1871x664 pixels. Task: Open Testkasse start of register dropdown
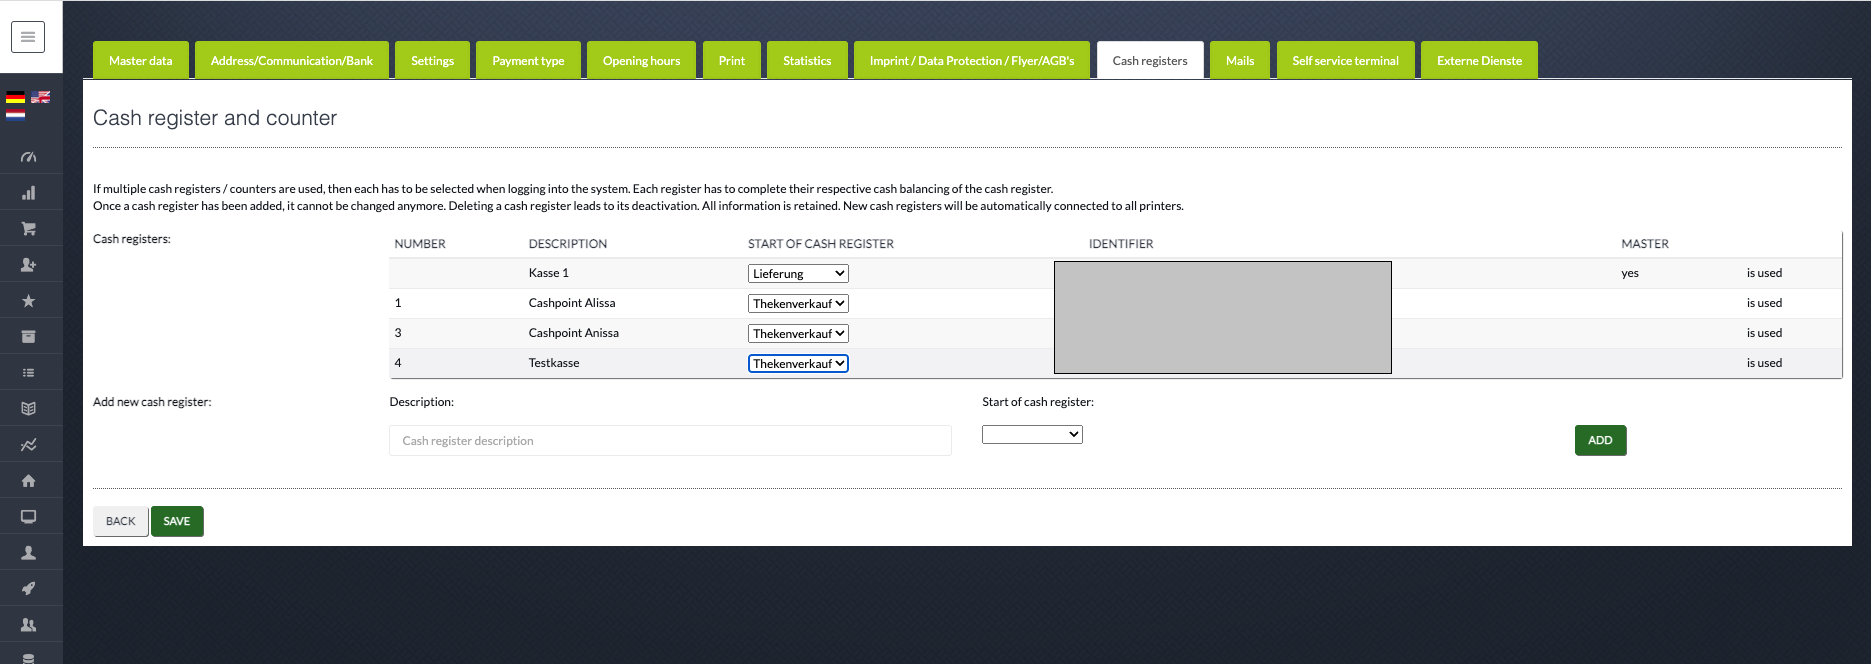point(798,364)
